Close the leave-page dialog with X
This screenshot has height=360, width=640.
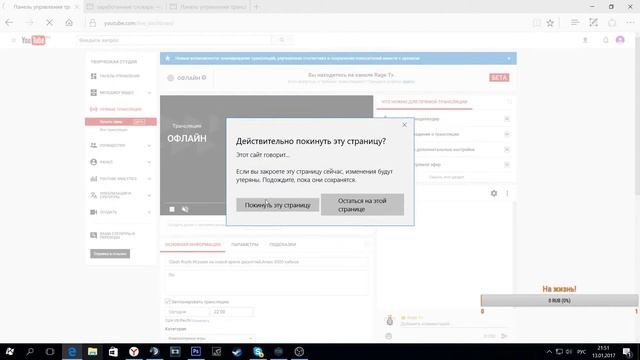point(404,125)
